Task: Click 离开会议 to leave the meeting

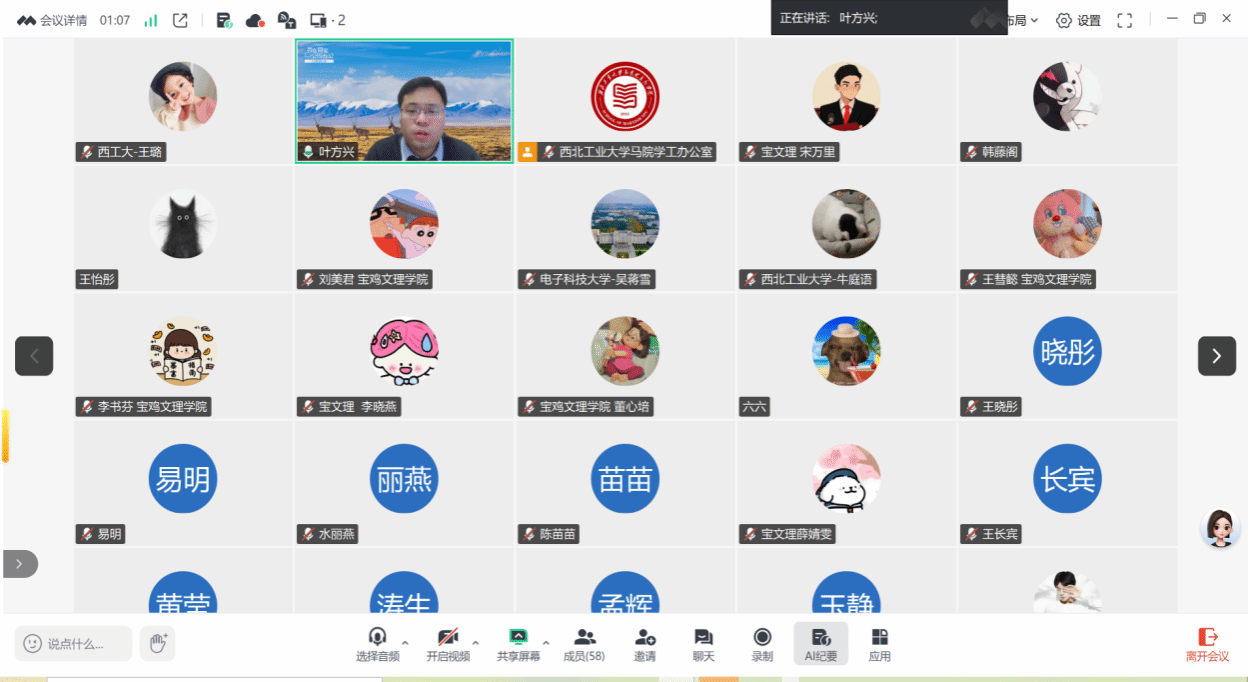Action: coord(1207,645)
